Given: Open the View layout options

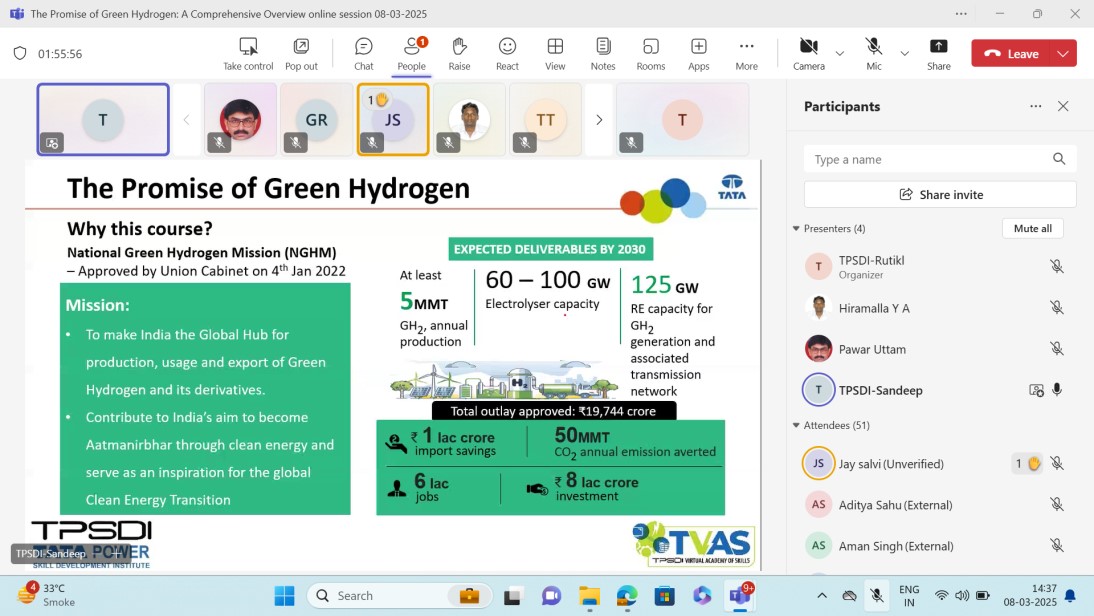Looking at the screenshot, I should (x=555, y=54).
